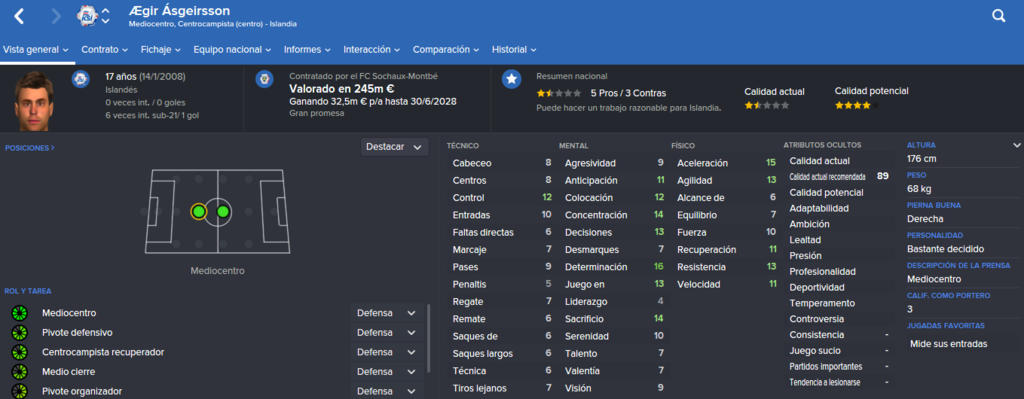Click the Calidad potencial star rating

tap(857, 105)
